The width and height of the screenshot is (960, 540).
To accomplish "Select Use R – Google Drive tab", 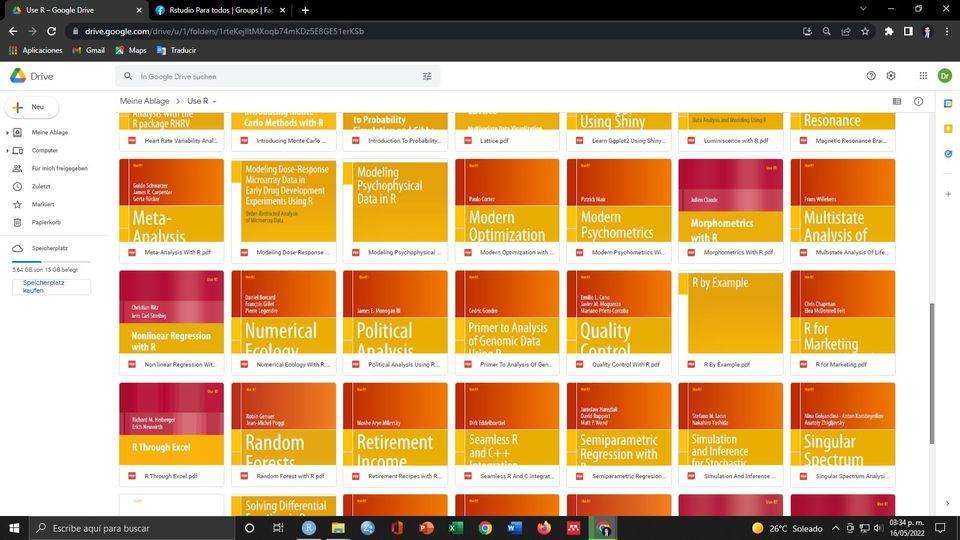I will [77, 10].
